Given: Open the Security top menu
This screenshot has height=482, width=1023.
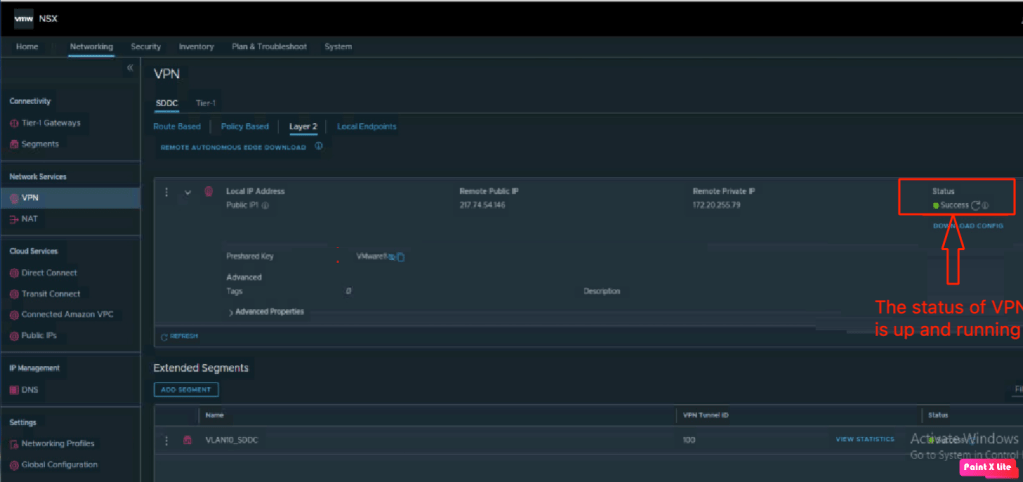Looking at the screenshot, I should (x=146, y=47).
